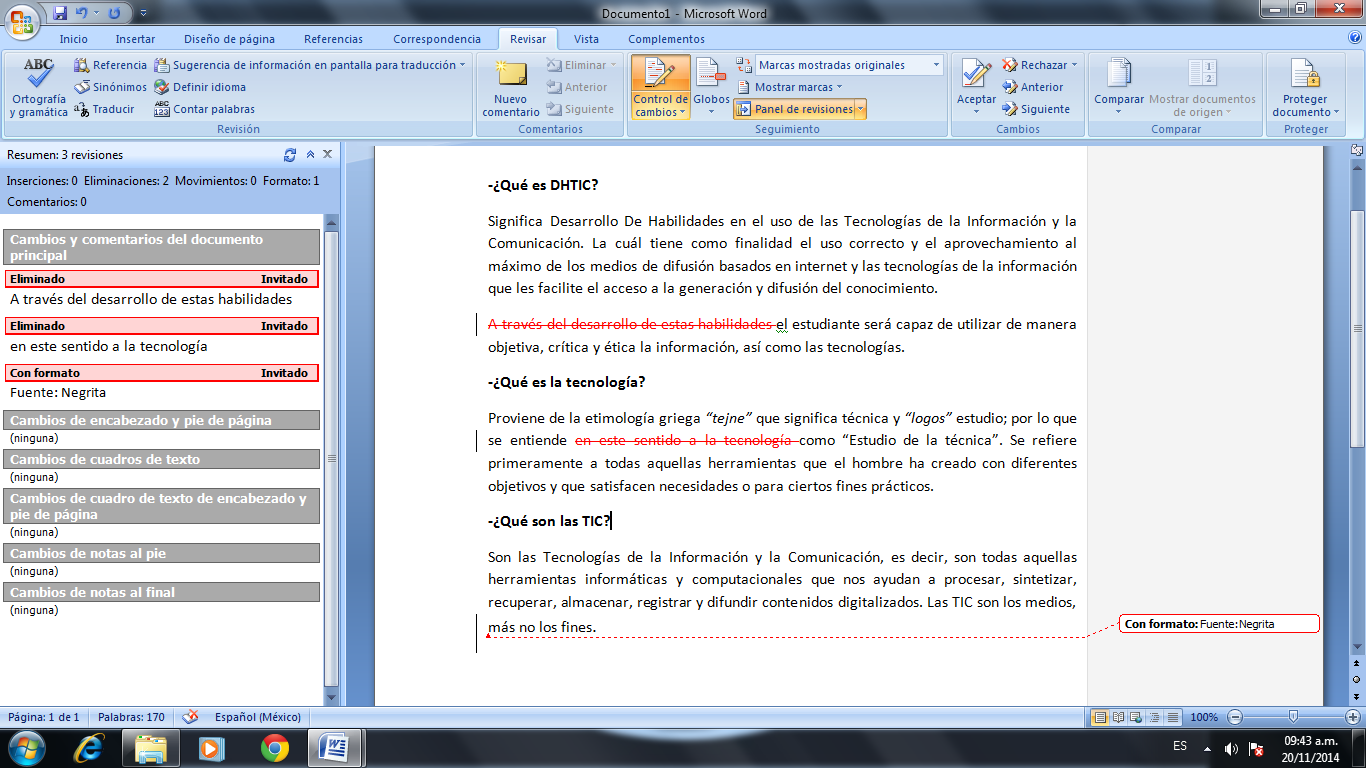Screen dimensions: 1366x768
Task: Select the 'Con formato: Fuente: Negrita' margin balloon
Action: tap(1219, 624)
